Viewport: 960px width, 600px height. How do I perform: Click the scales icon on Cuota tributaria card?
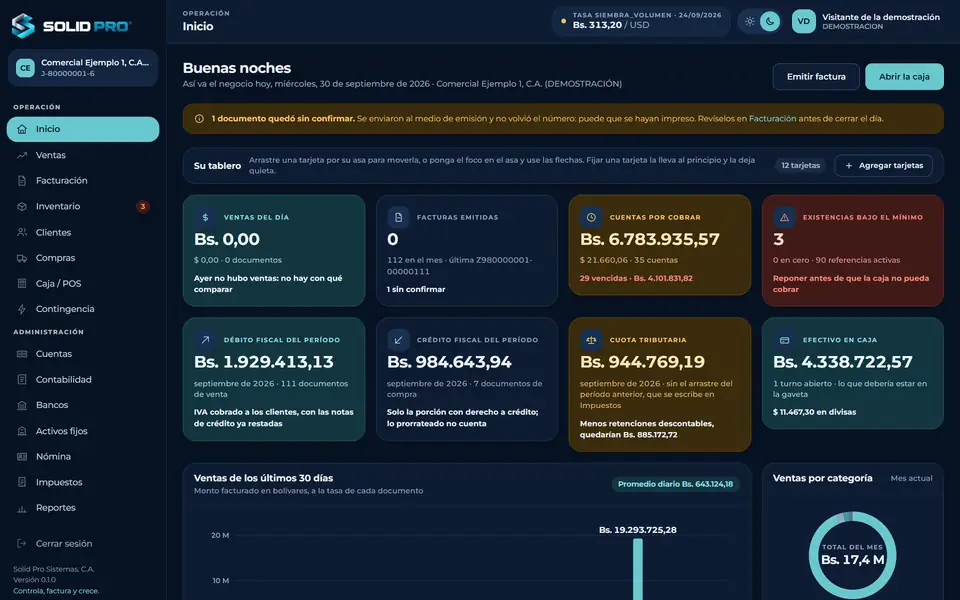(x=591, y=340)
